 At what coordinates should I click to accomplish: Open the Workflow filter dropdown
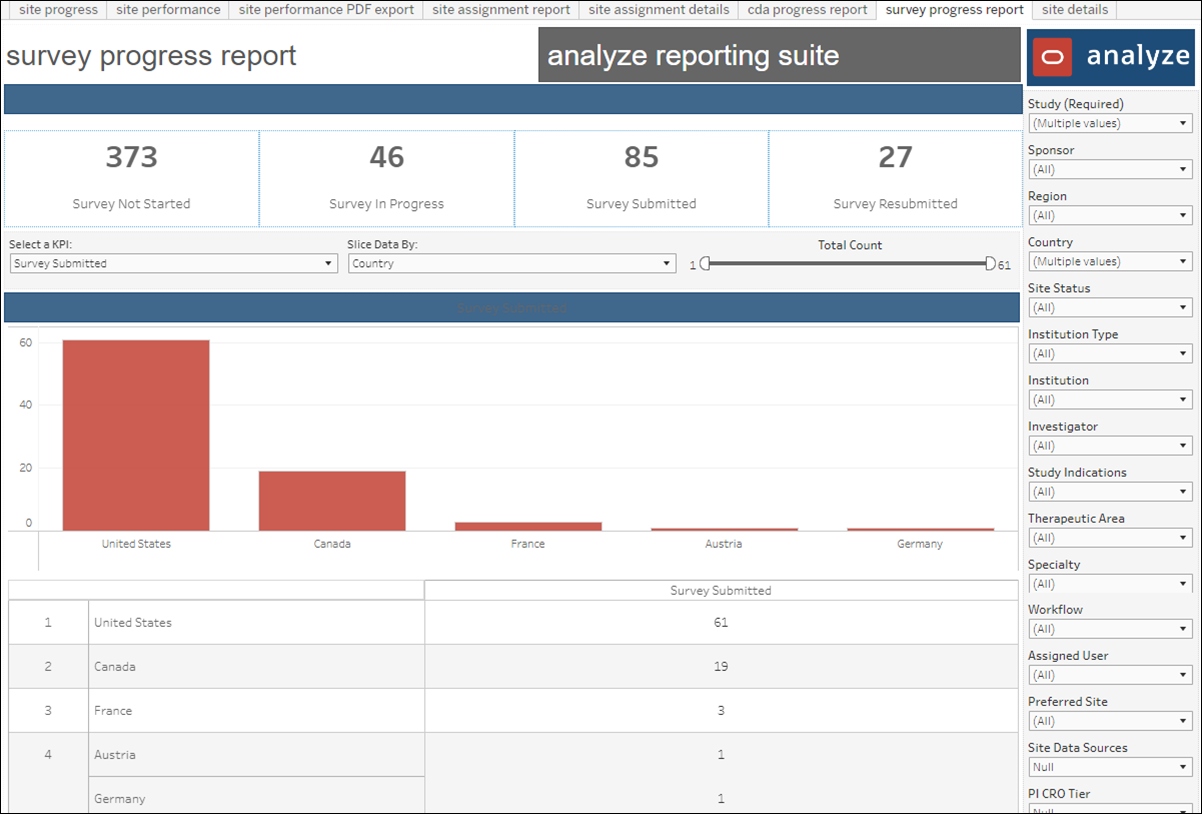coord(1110,629)
